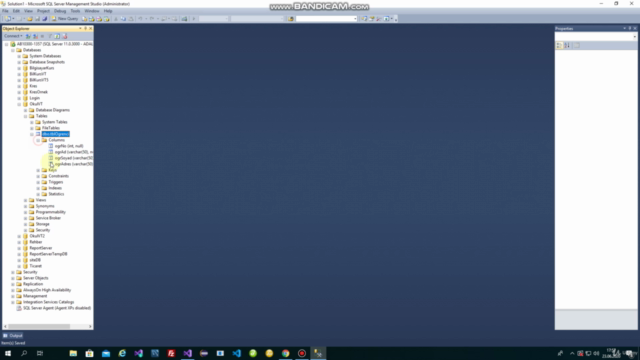The image size is (640, 360).
Task: Select the dbo.tblOgrenci table
Action: pyautogui.click(x=56, y=134)
